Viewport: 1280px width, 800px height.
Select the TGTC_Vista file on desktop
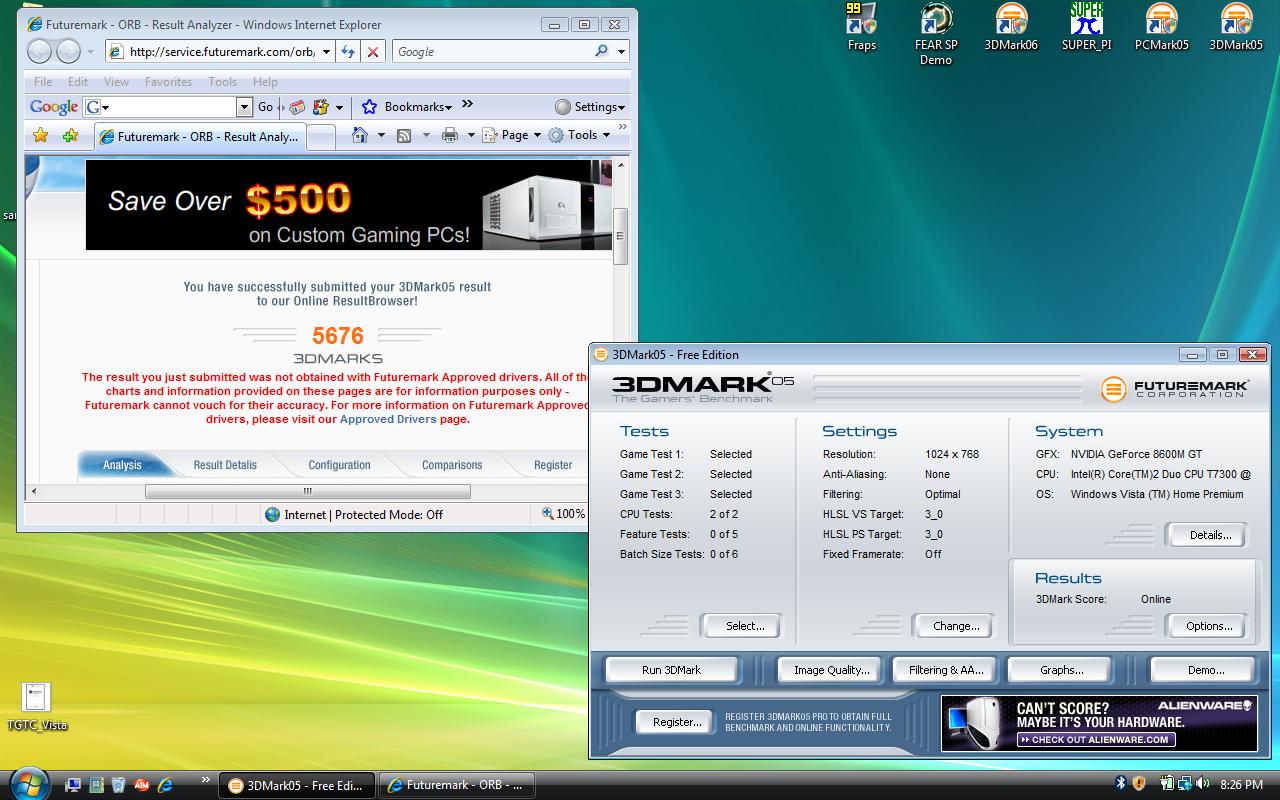(36, 706)
